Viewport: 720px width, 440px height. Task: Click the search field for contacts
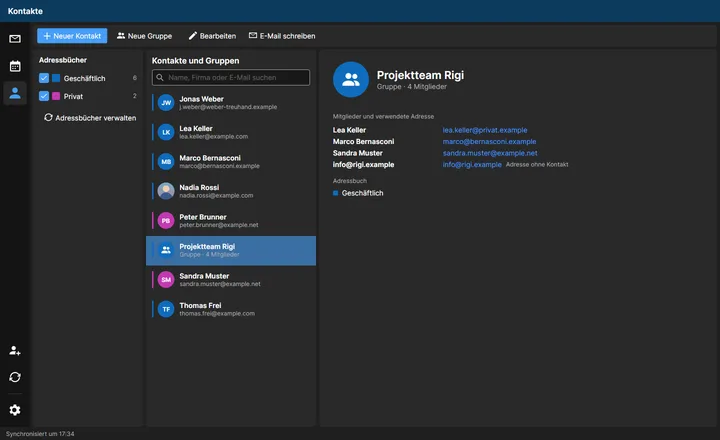tap(231, 78)
